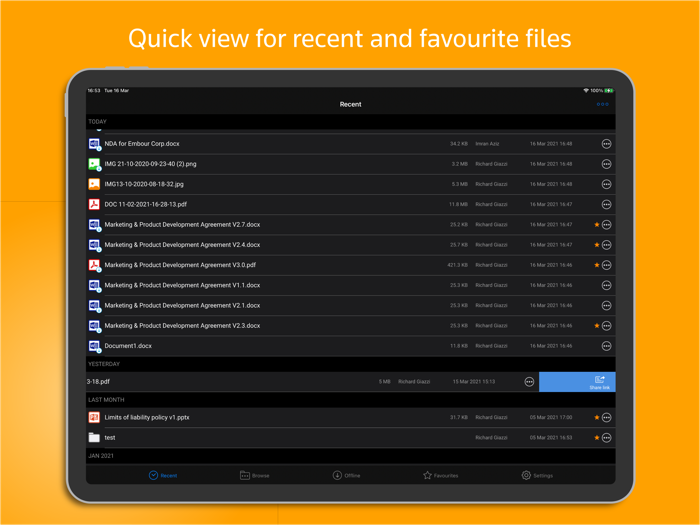Viewport: 700px width, 525px height.
Task: Open more options for Limits of liability policy v1.pptx
Action: (606, 417)
